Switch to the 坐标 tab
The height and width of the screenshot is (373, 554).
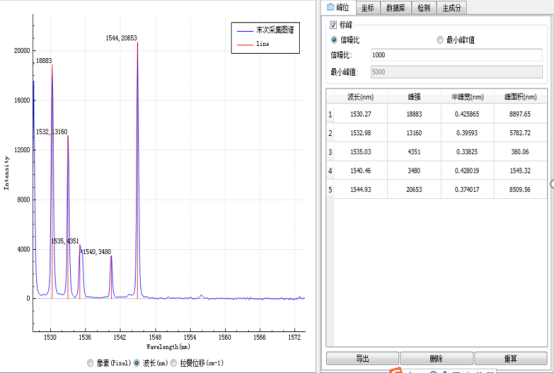tap(368, 8)
